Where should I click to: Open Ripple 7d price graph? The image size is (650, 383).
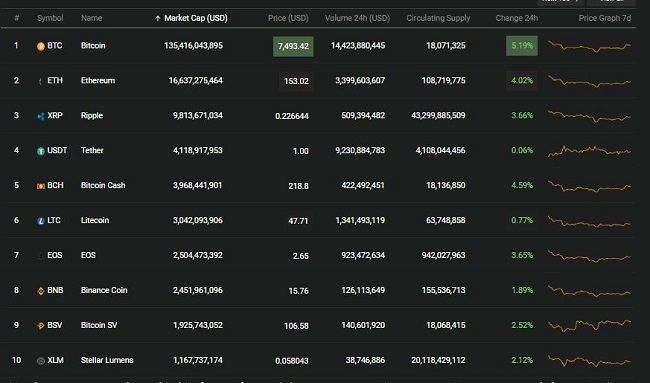589,116
